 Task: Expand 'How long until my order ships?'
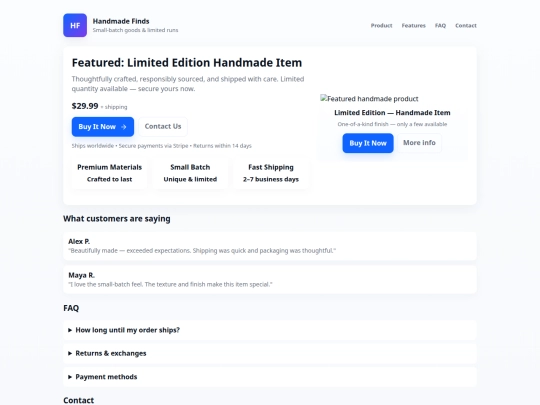(270, 330)
